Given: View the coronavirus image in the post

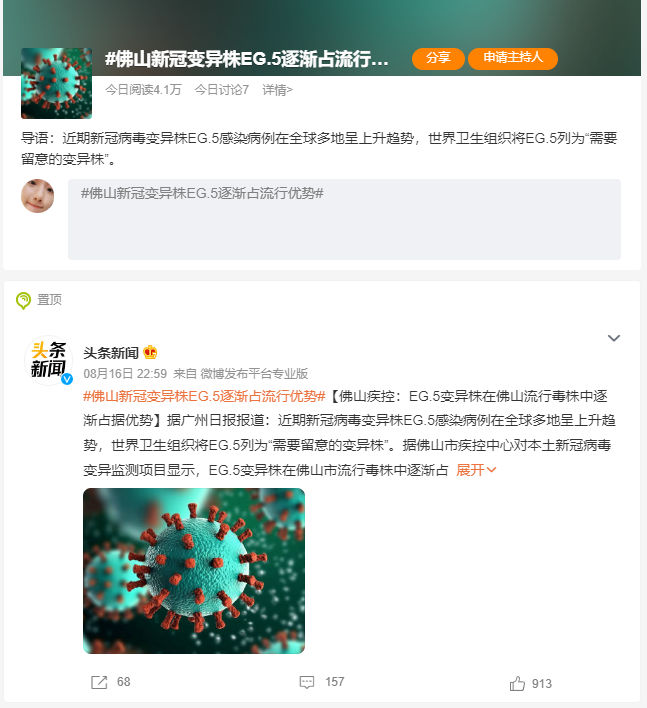Looking at the screenshot, I should [194, 571].
